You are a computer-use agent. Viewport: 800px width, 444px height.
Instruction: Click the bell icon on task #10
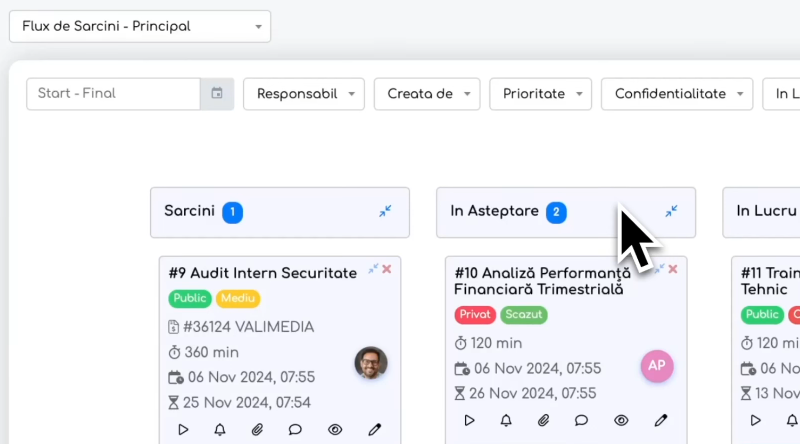506,420
